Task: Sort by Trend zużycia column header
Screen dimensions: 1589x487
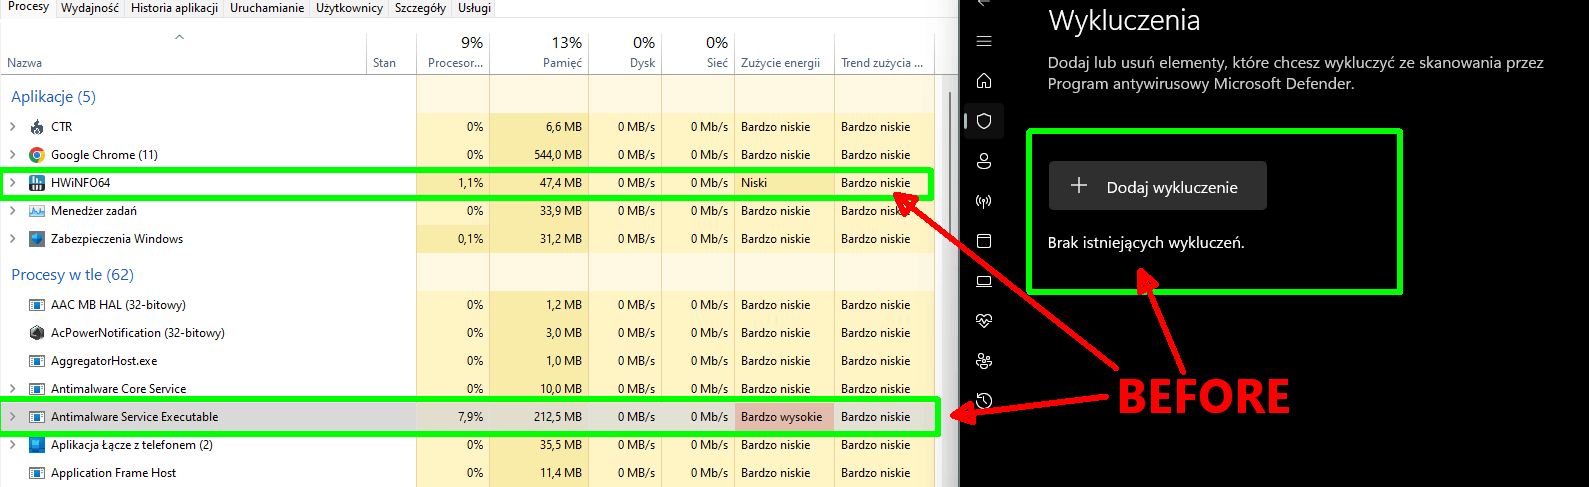Action: pos(884,52)
